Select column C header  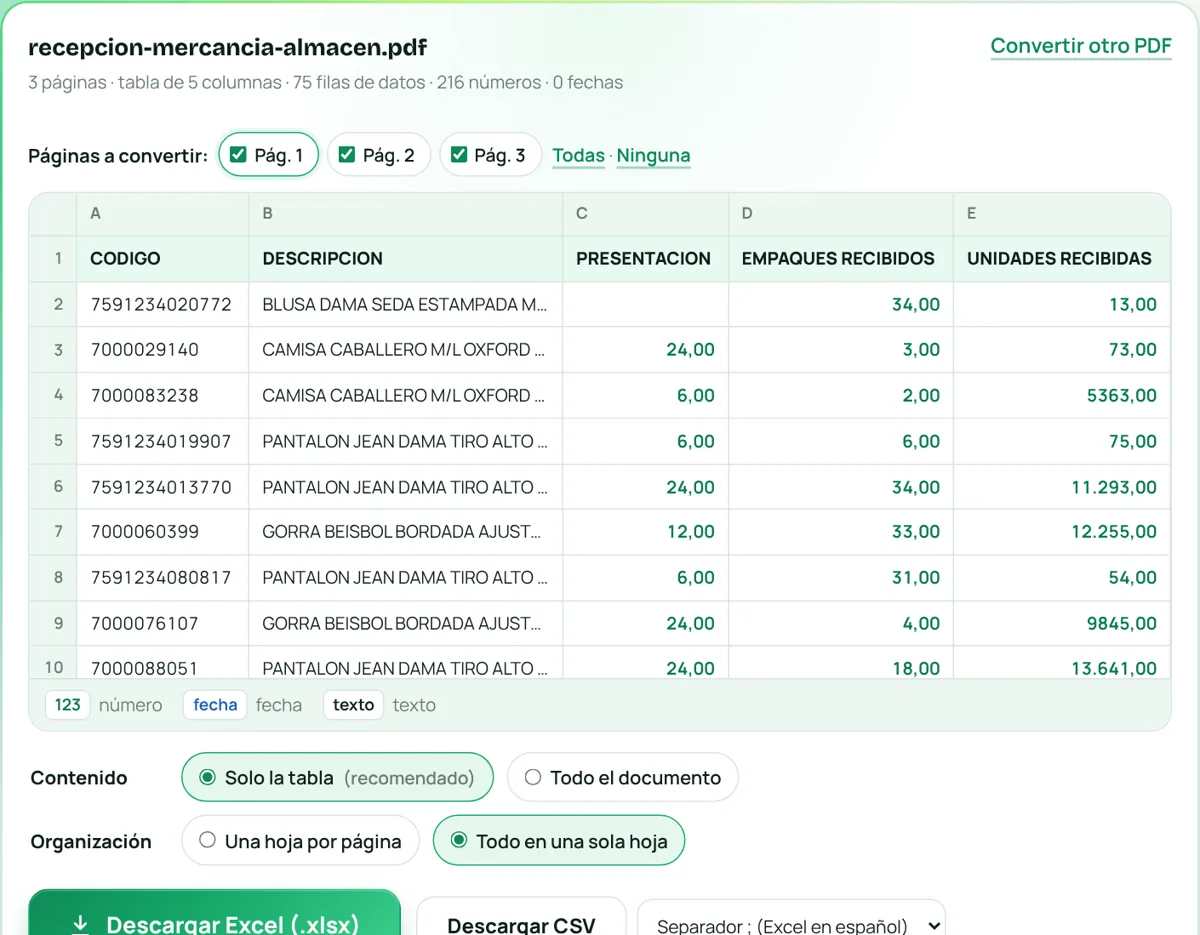646,214
